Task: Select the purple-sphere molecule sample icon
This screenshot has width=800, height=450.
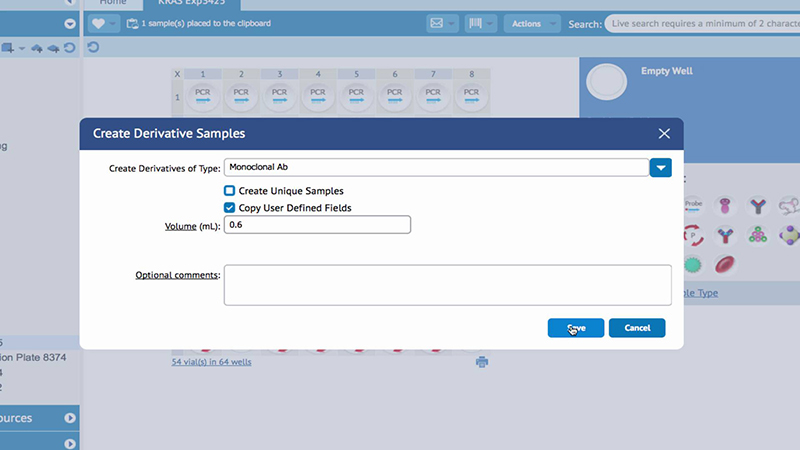Action: 789,235
